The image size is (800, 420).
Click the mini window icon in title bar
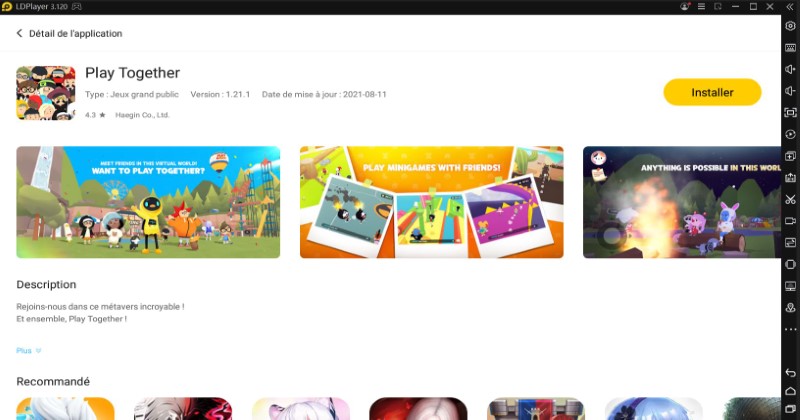point(718,7)
